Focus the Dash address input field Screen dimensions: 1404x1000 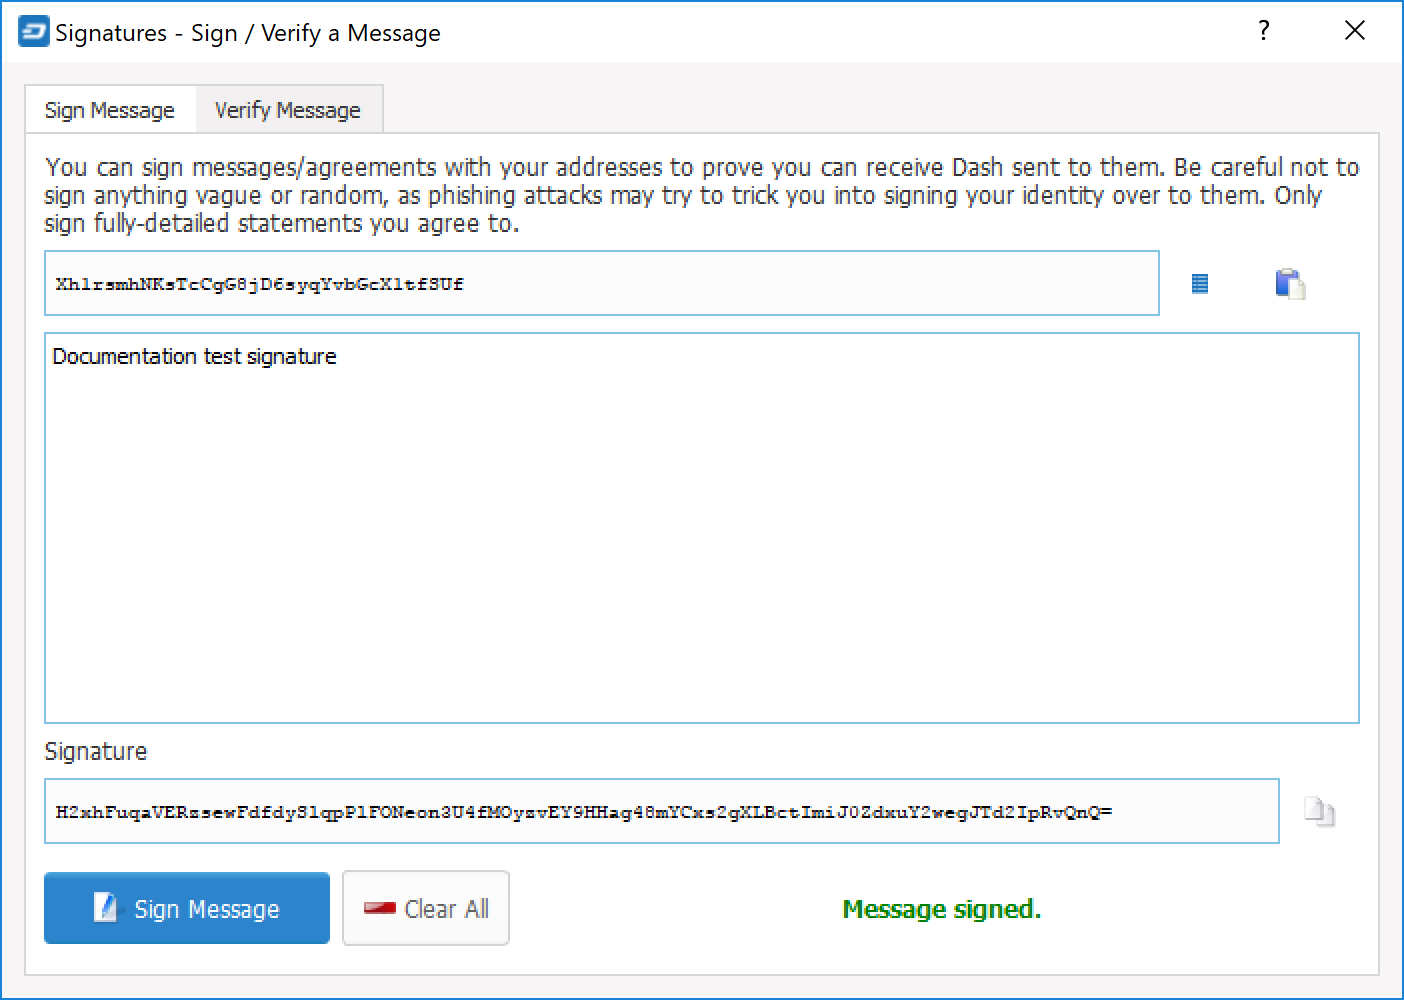(601, 284)
